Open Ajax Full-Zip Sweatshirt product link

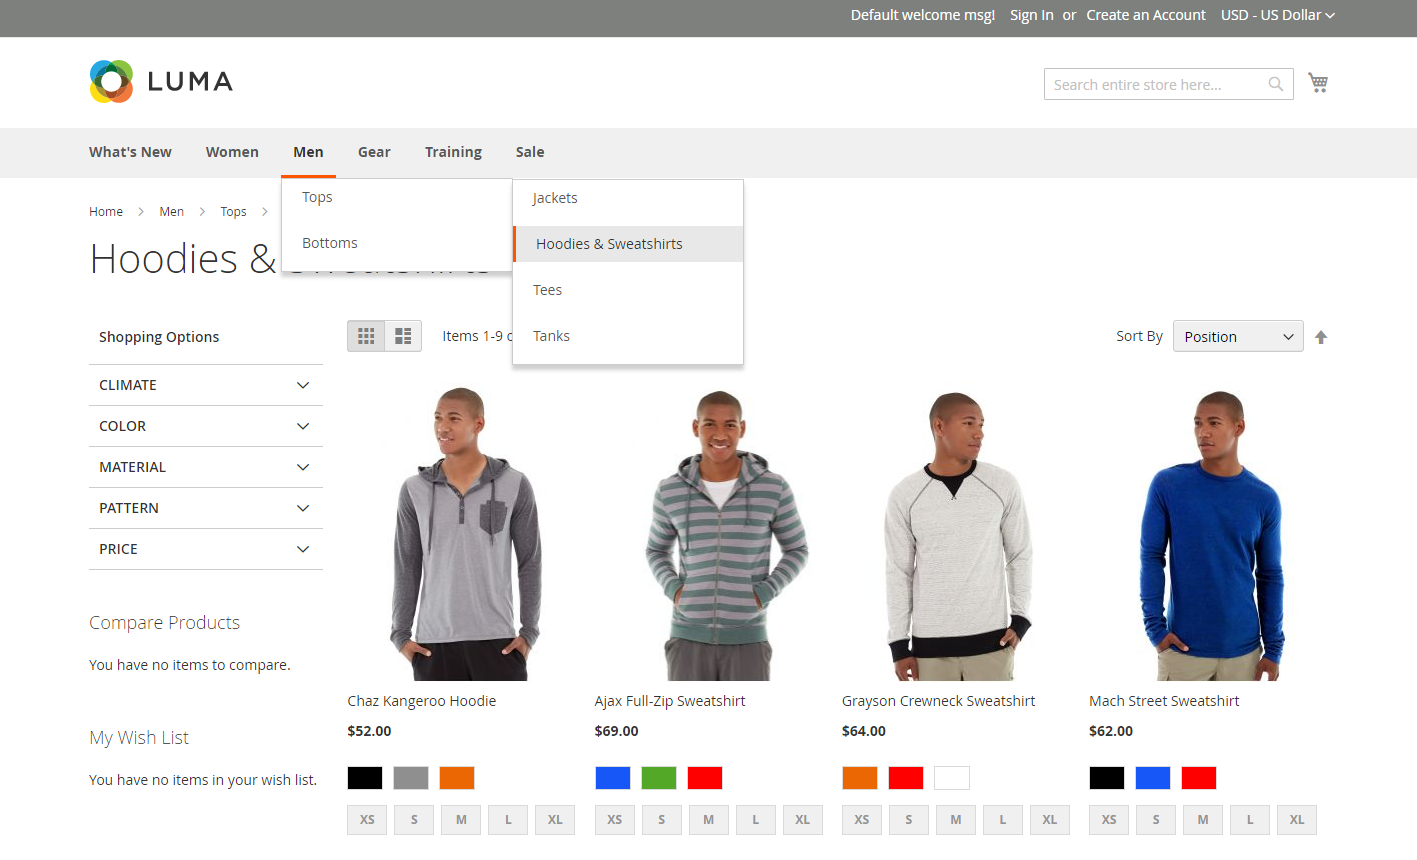pos(670,701)
